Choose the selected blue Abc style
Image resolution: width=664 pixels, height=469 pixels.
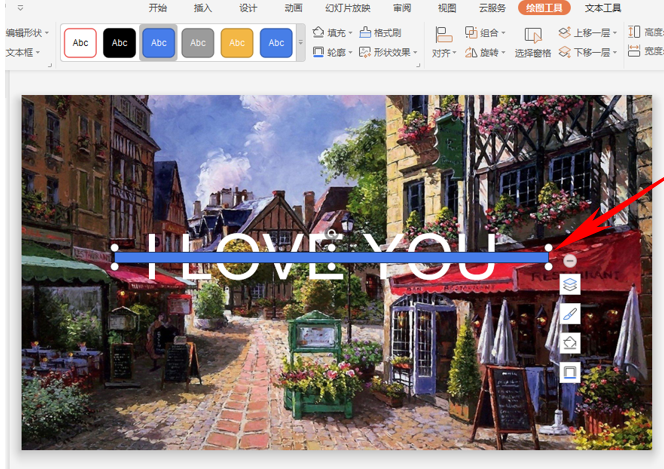pos(158,43)
